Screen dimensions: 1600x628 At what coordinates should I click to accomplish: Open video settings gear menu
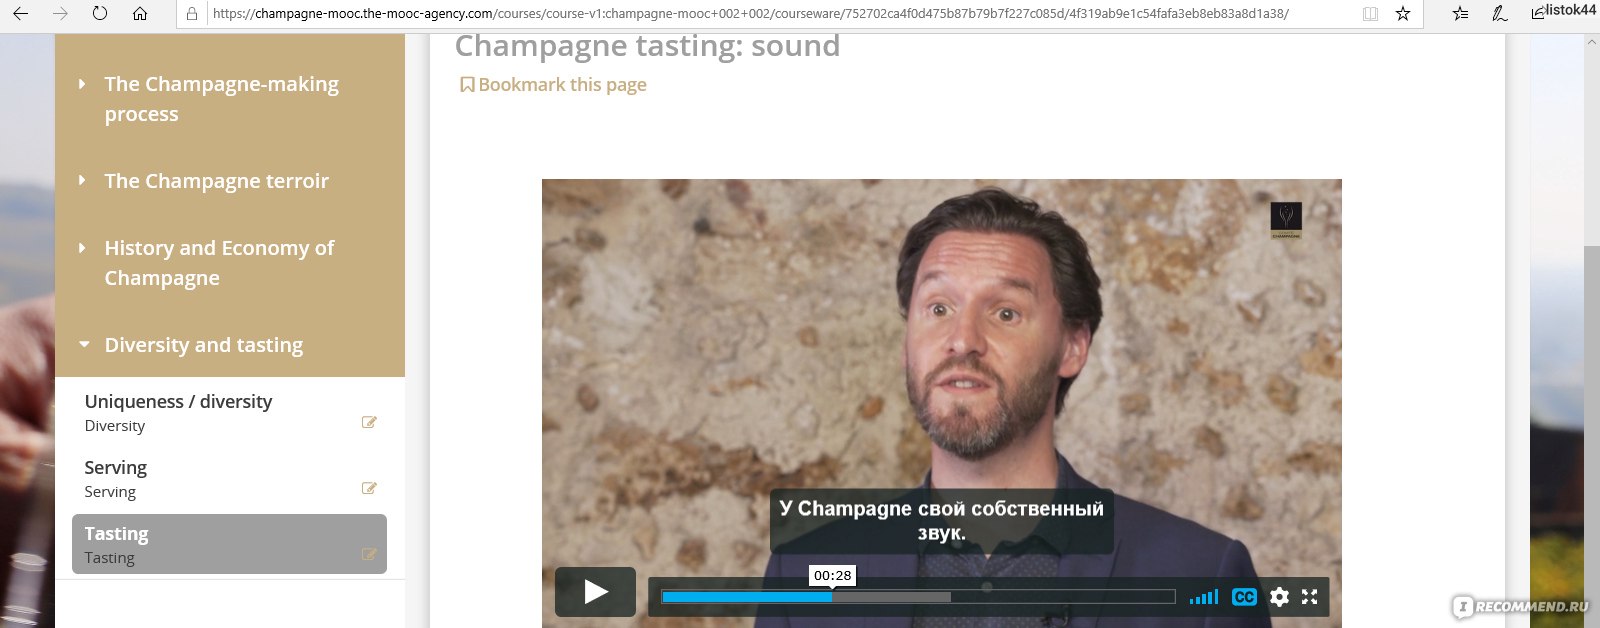pyautogui.click(x=1279, y=597)
